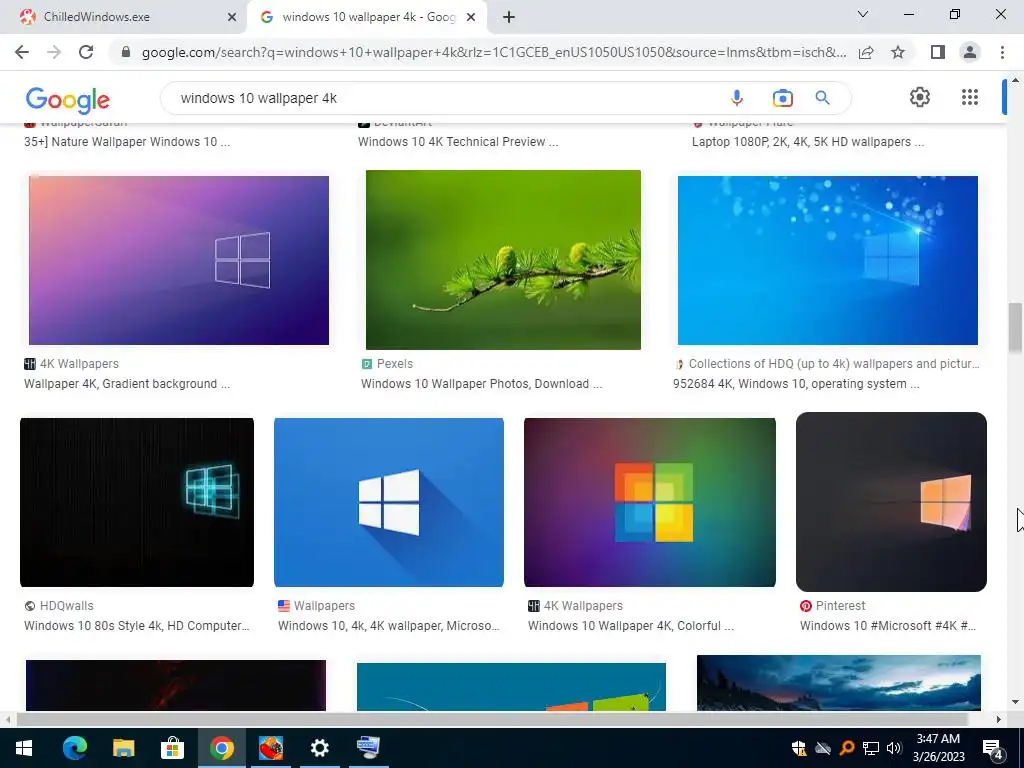Bookmark this tab with the star

click(898, 52)
